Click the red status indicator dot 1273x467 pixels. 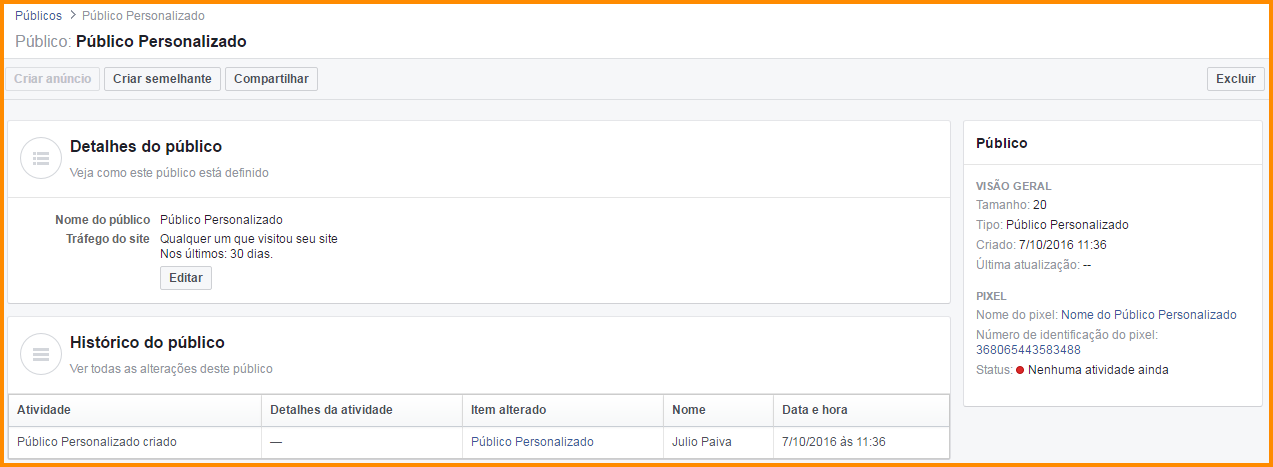(x=1020, y=370)
